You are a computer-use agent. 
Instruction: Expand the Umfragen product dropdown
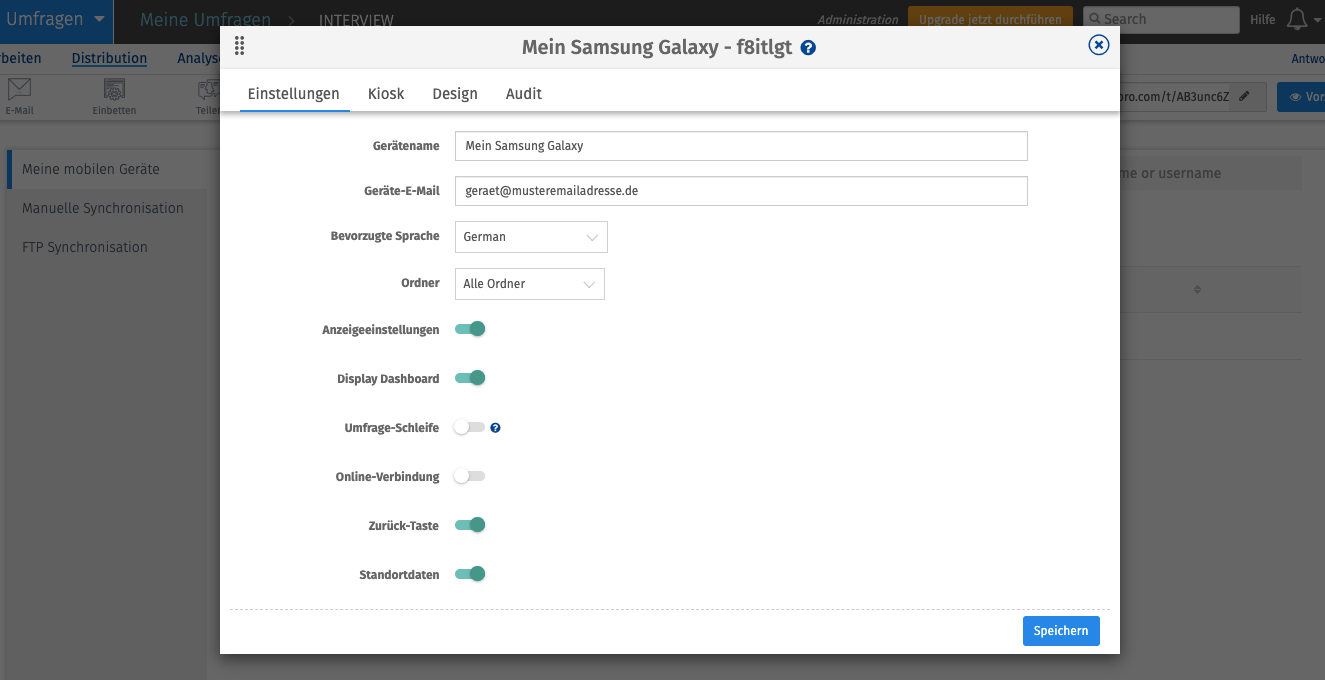click(x=56, y=20)
